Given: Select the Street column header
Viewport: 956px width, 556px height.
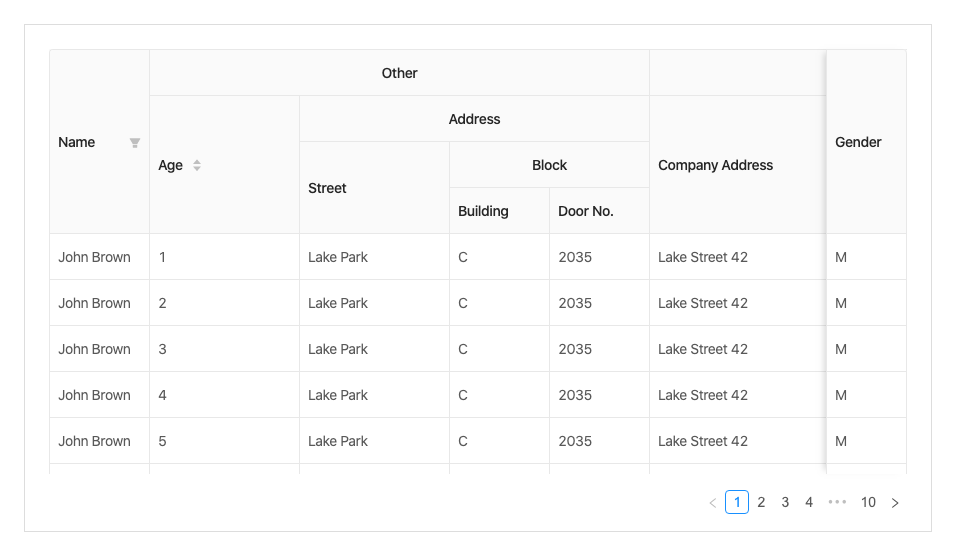Looking at the screenshot, I should pyautogui.click(x=328, y=188).
